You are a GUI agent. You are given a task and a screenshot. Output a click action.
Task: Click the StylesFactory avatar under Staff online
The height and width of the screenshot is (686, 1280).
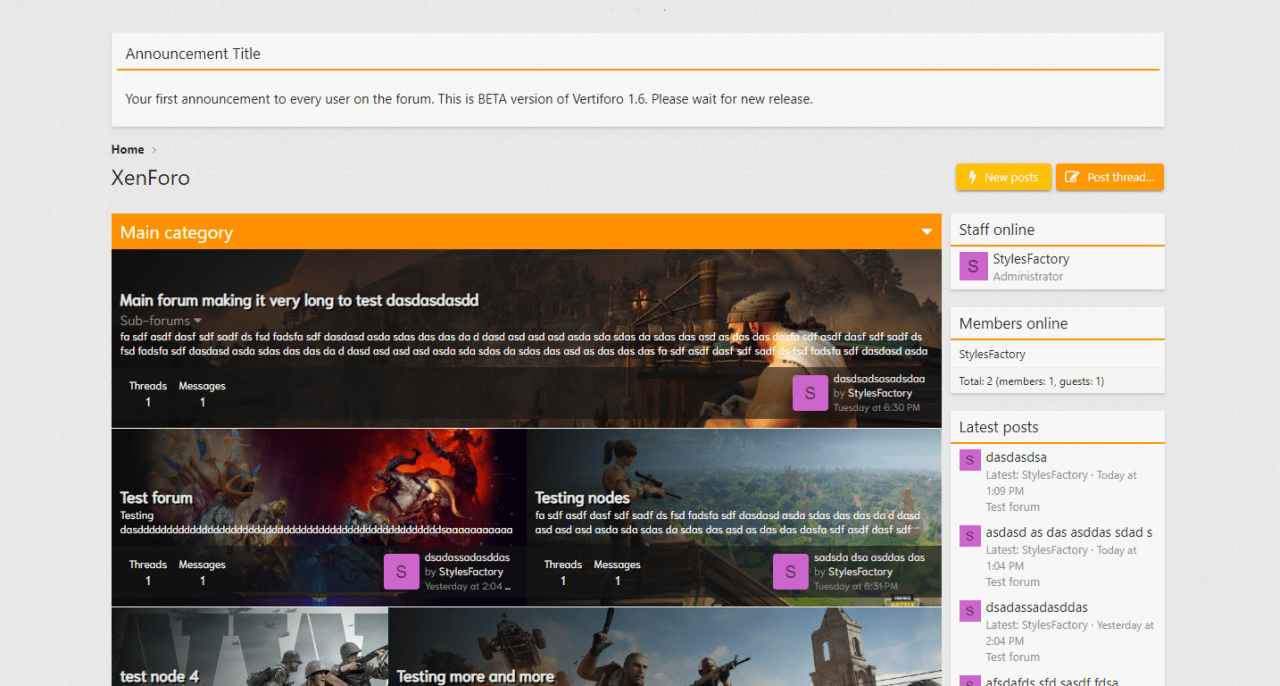(x=973, y=267)
